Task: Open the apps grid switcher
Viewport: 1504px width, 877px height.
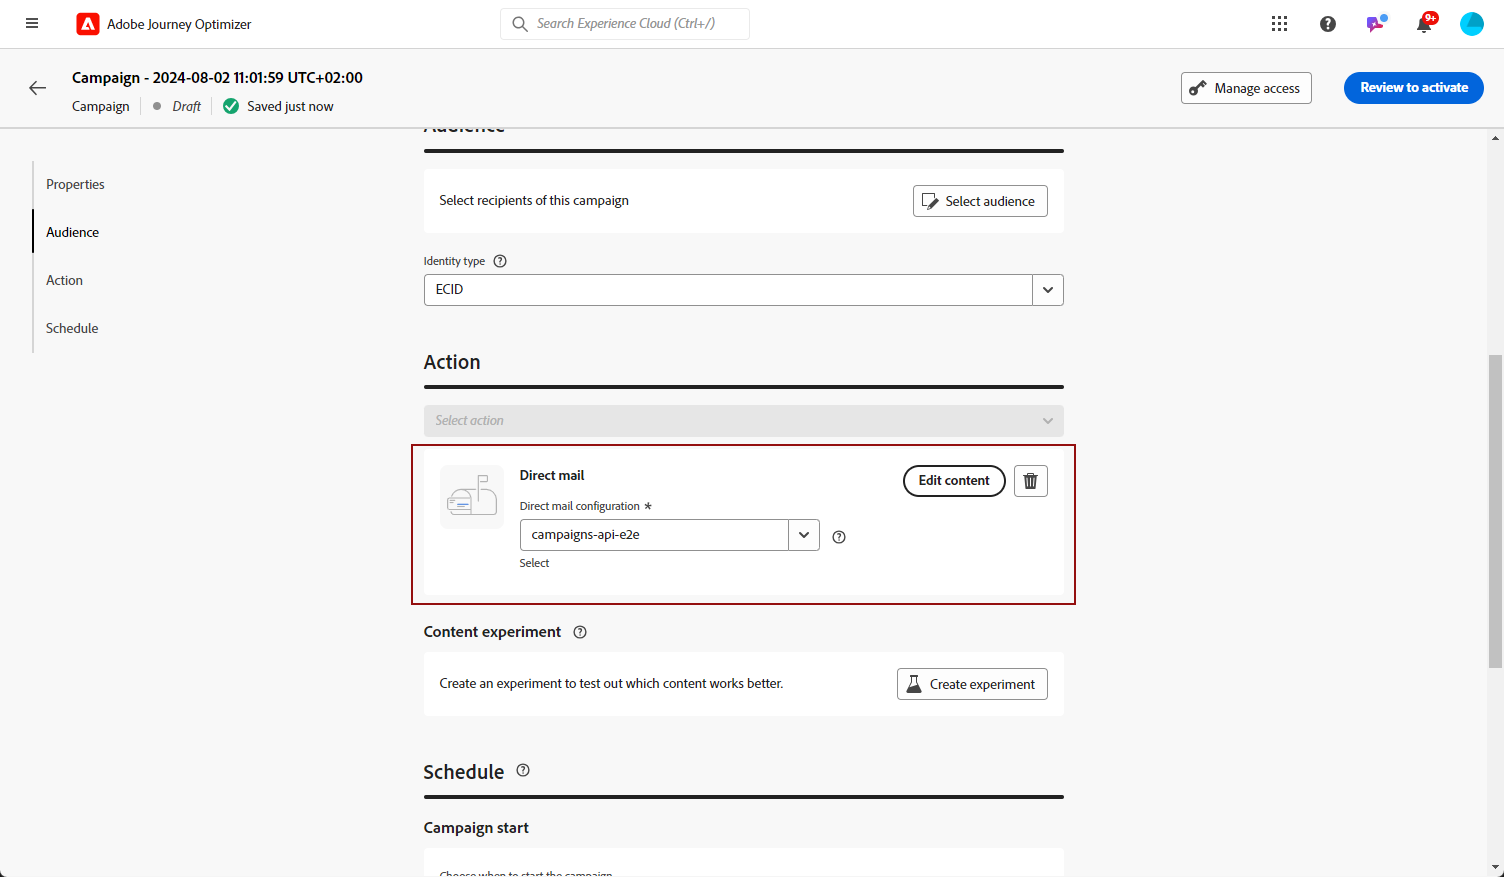Action: (x=1279, y=24)
